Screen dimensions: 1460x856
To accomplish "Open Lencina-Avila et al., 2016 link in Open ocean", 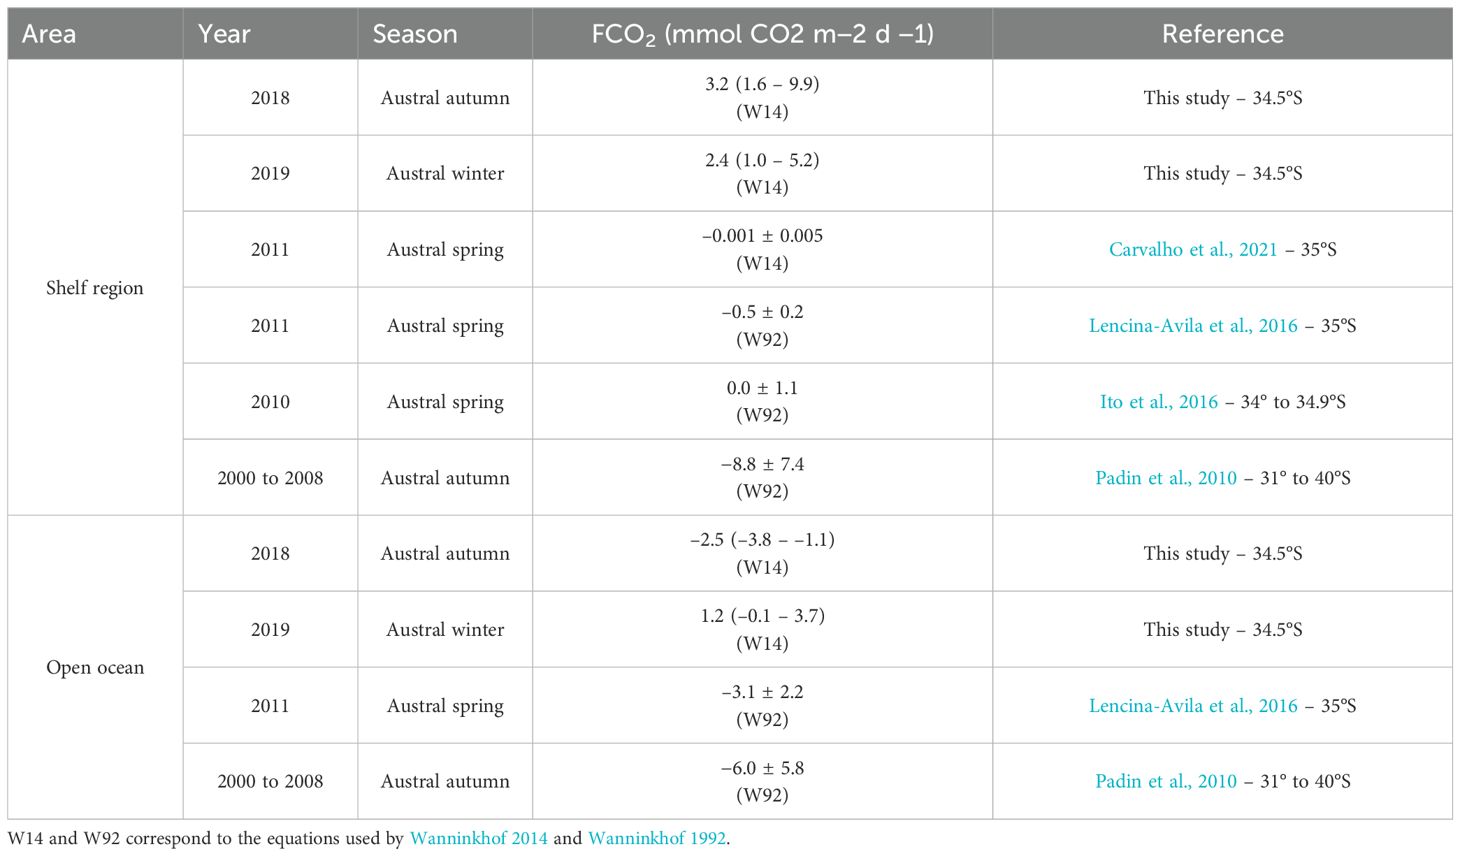I will pos(1192,706).
